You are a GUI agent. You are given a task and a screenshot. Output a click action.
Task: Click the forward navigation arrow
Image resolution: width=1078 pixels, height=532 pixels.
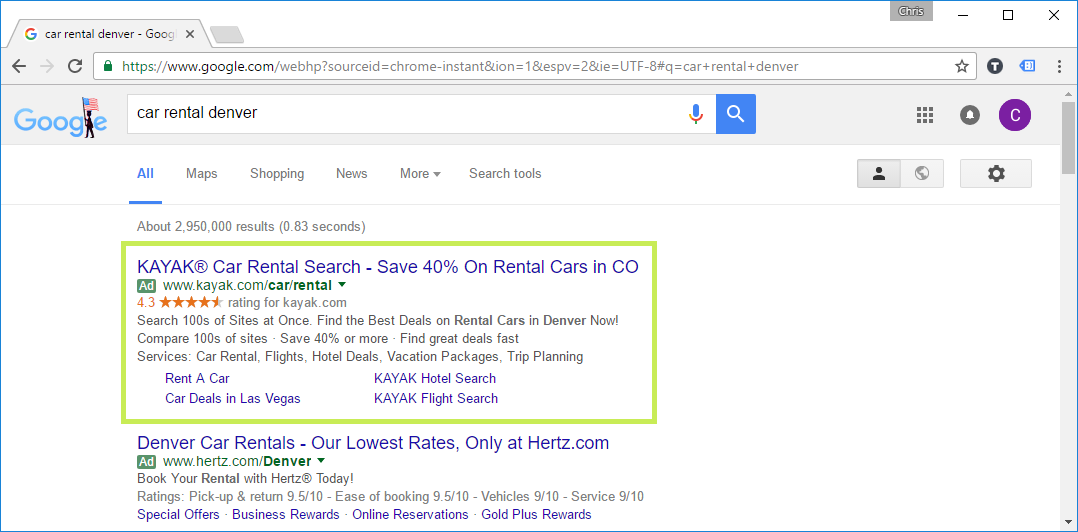47,67
